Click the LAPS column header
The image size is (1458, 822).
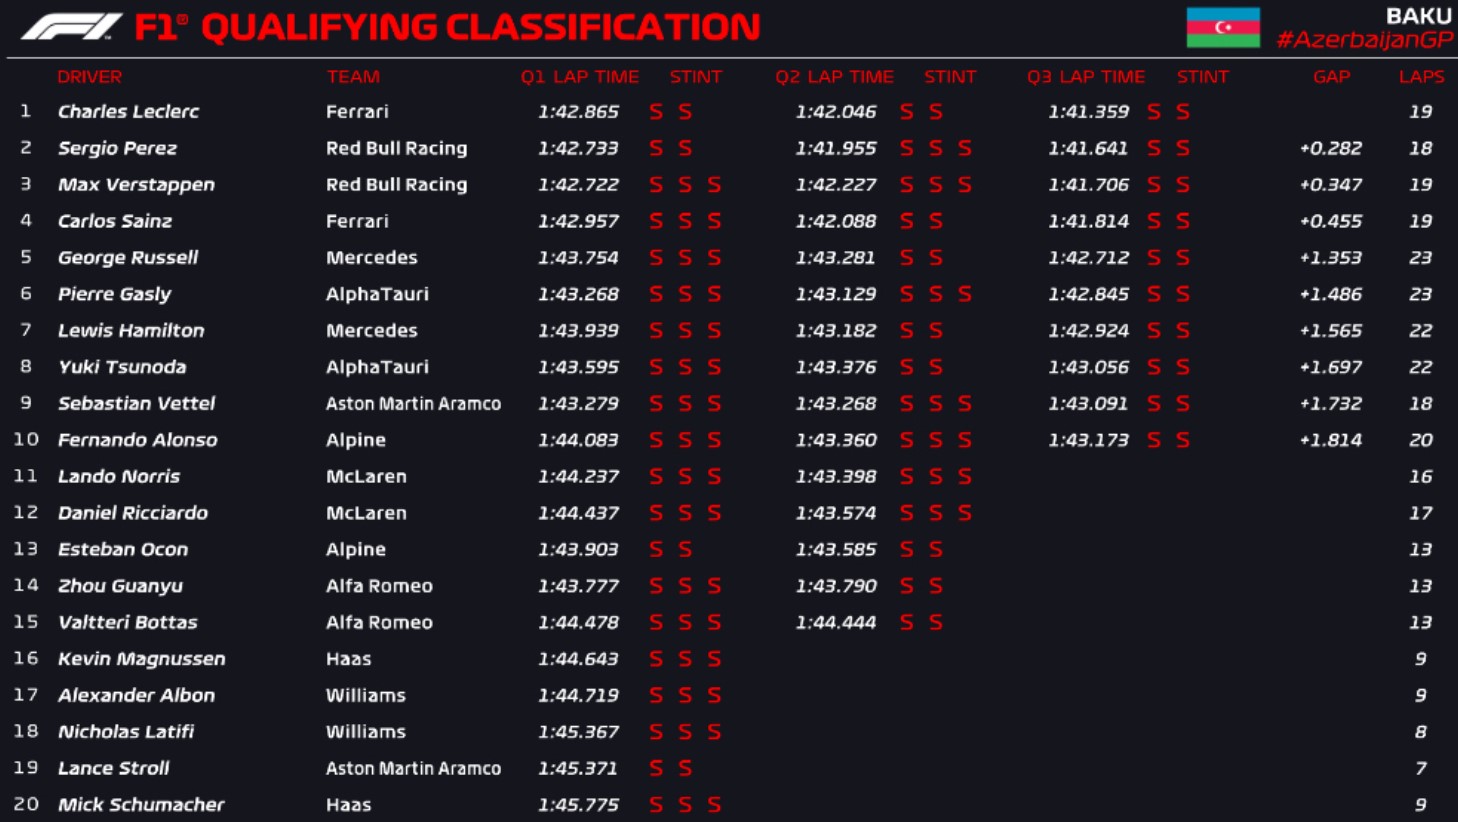1421,77
